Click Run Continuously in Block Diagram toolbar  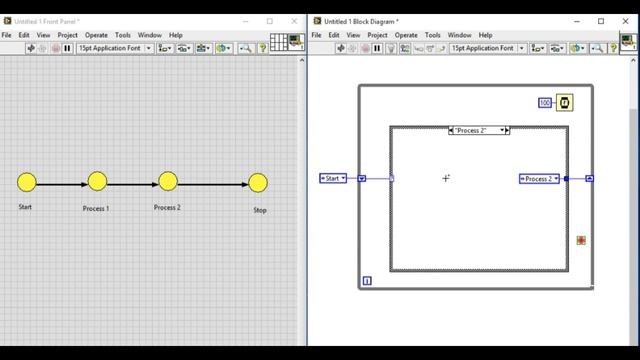pyautogui.click(x=353, y=49)
